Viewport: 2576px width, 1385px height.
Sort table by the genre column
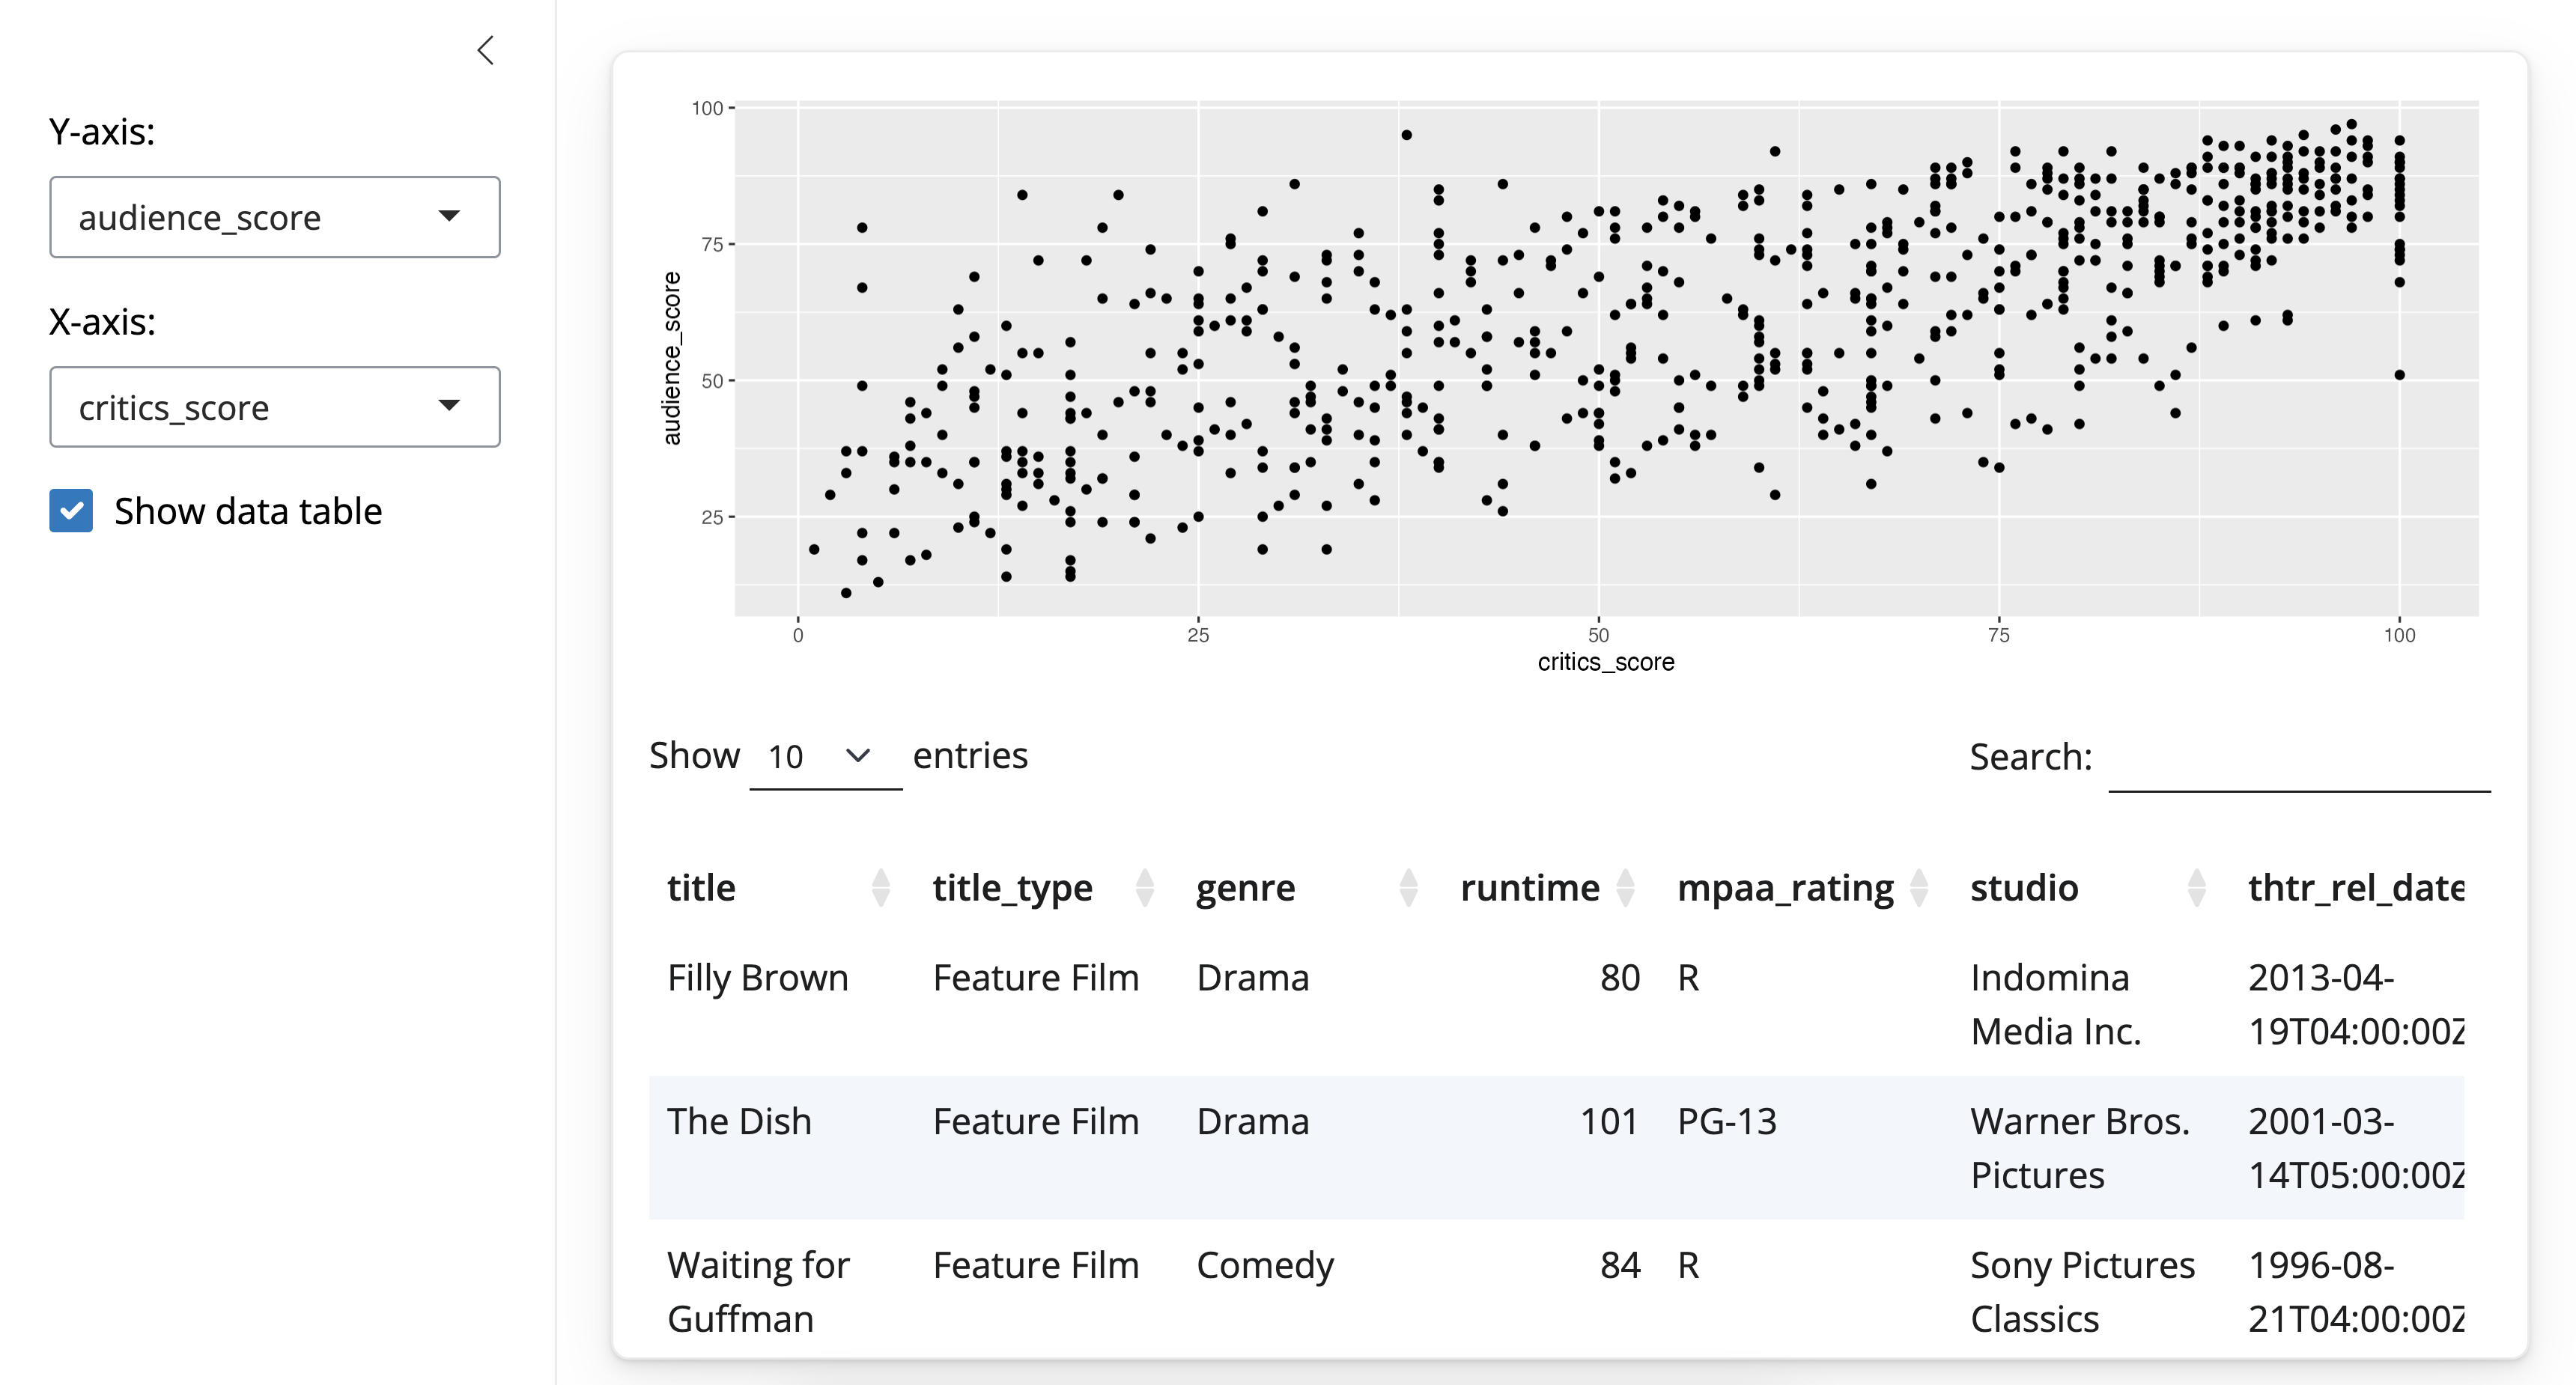click(1309, 888)
